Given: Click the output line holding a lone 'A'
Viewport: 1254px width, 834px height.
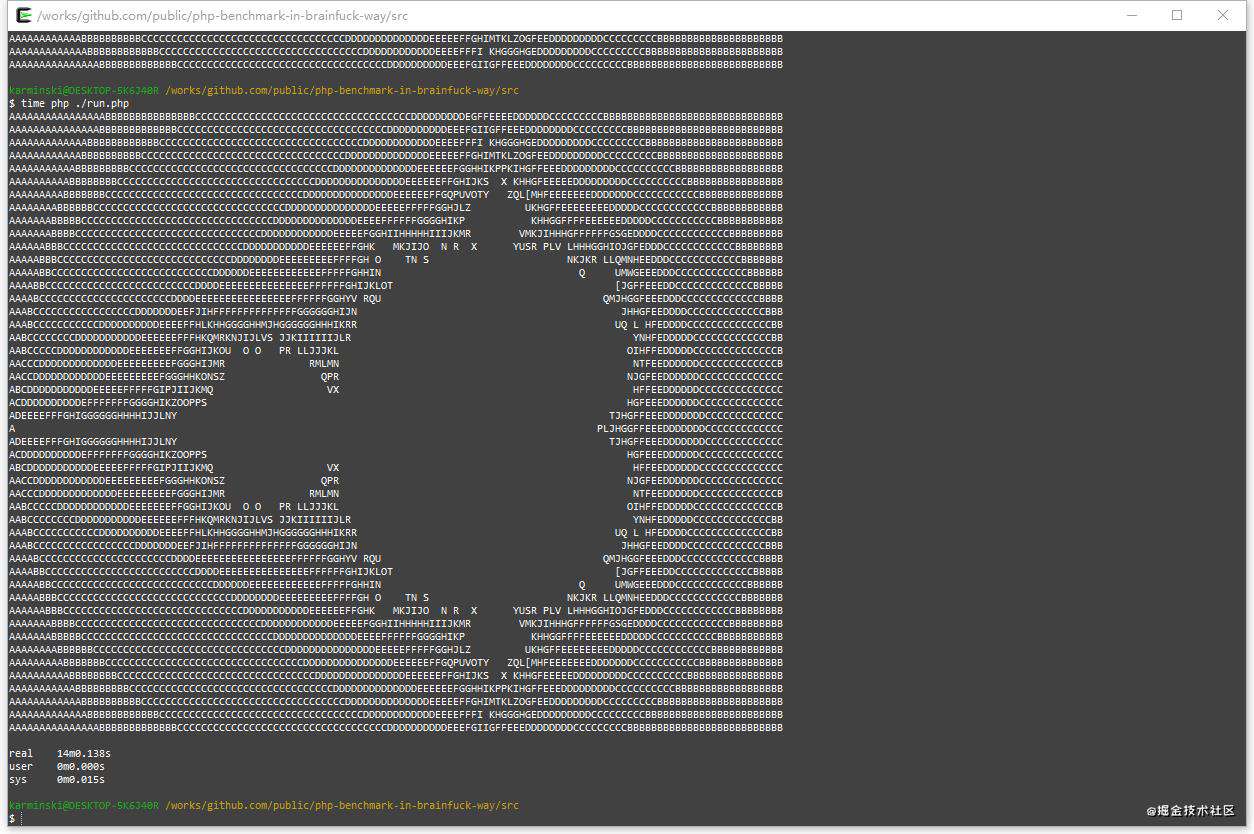Looking at the screenshot, I should (12, 428).
